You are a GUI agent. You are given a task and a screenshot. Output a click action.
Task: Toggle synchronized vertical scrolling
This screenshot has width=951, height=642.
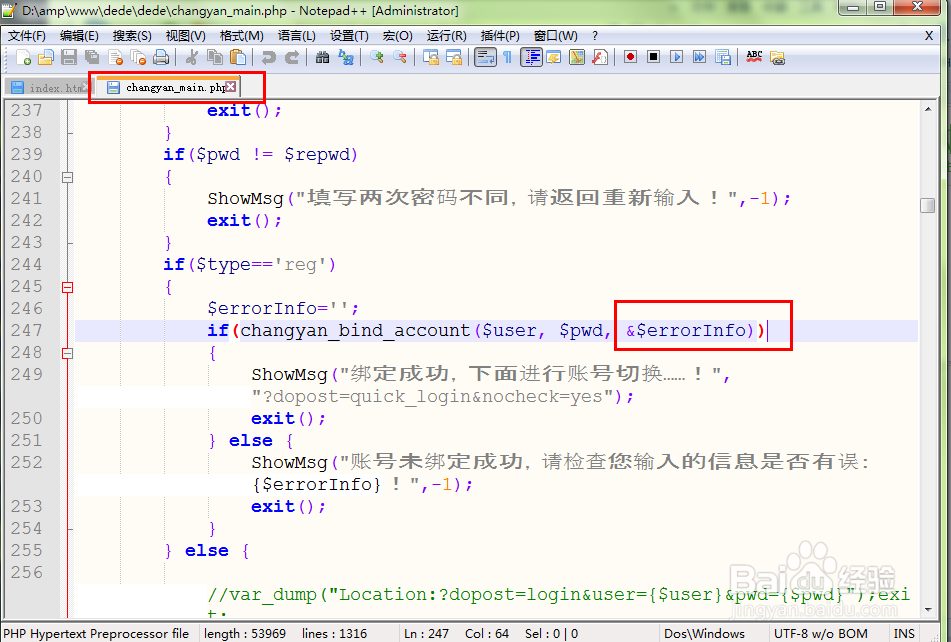431,58
